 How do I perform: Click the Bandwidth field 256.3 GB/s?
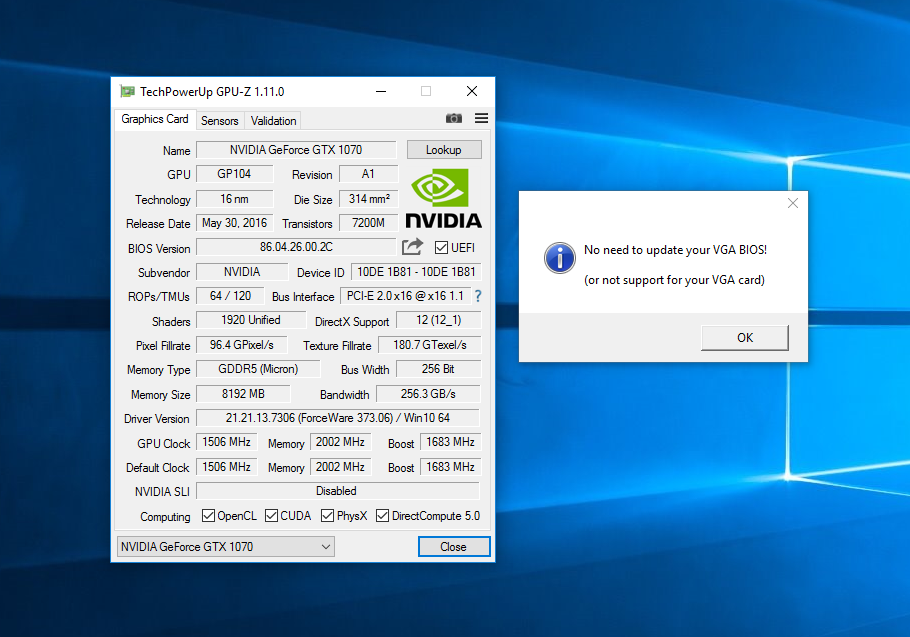click(x=429, y=394)
